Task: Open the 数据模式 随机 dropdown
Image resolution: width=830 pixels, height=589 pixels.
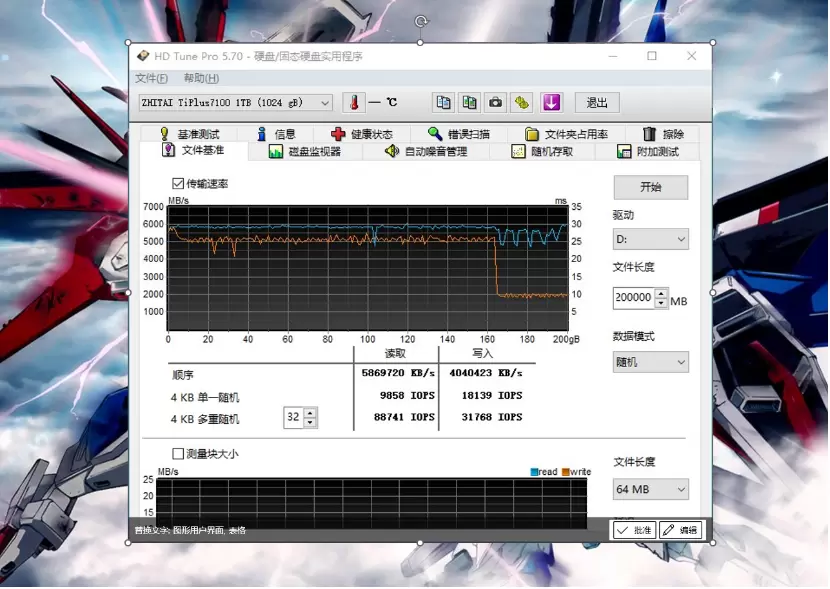Action: 650,362
